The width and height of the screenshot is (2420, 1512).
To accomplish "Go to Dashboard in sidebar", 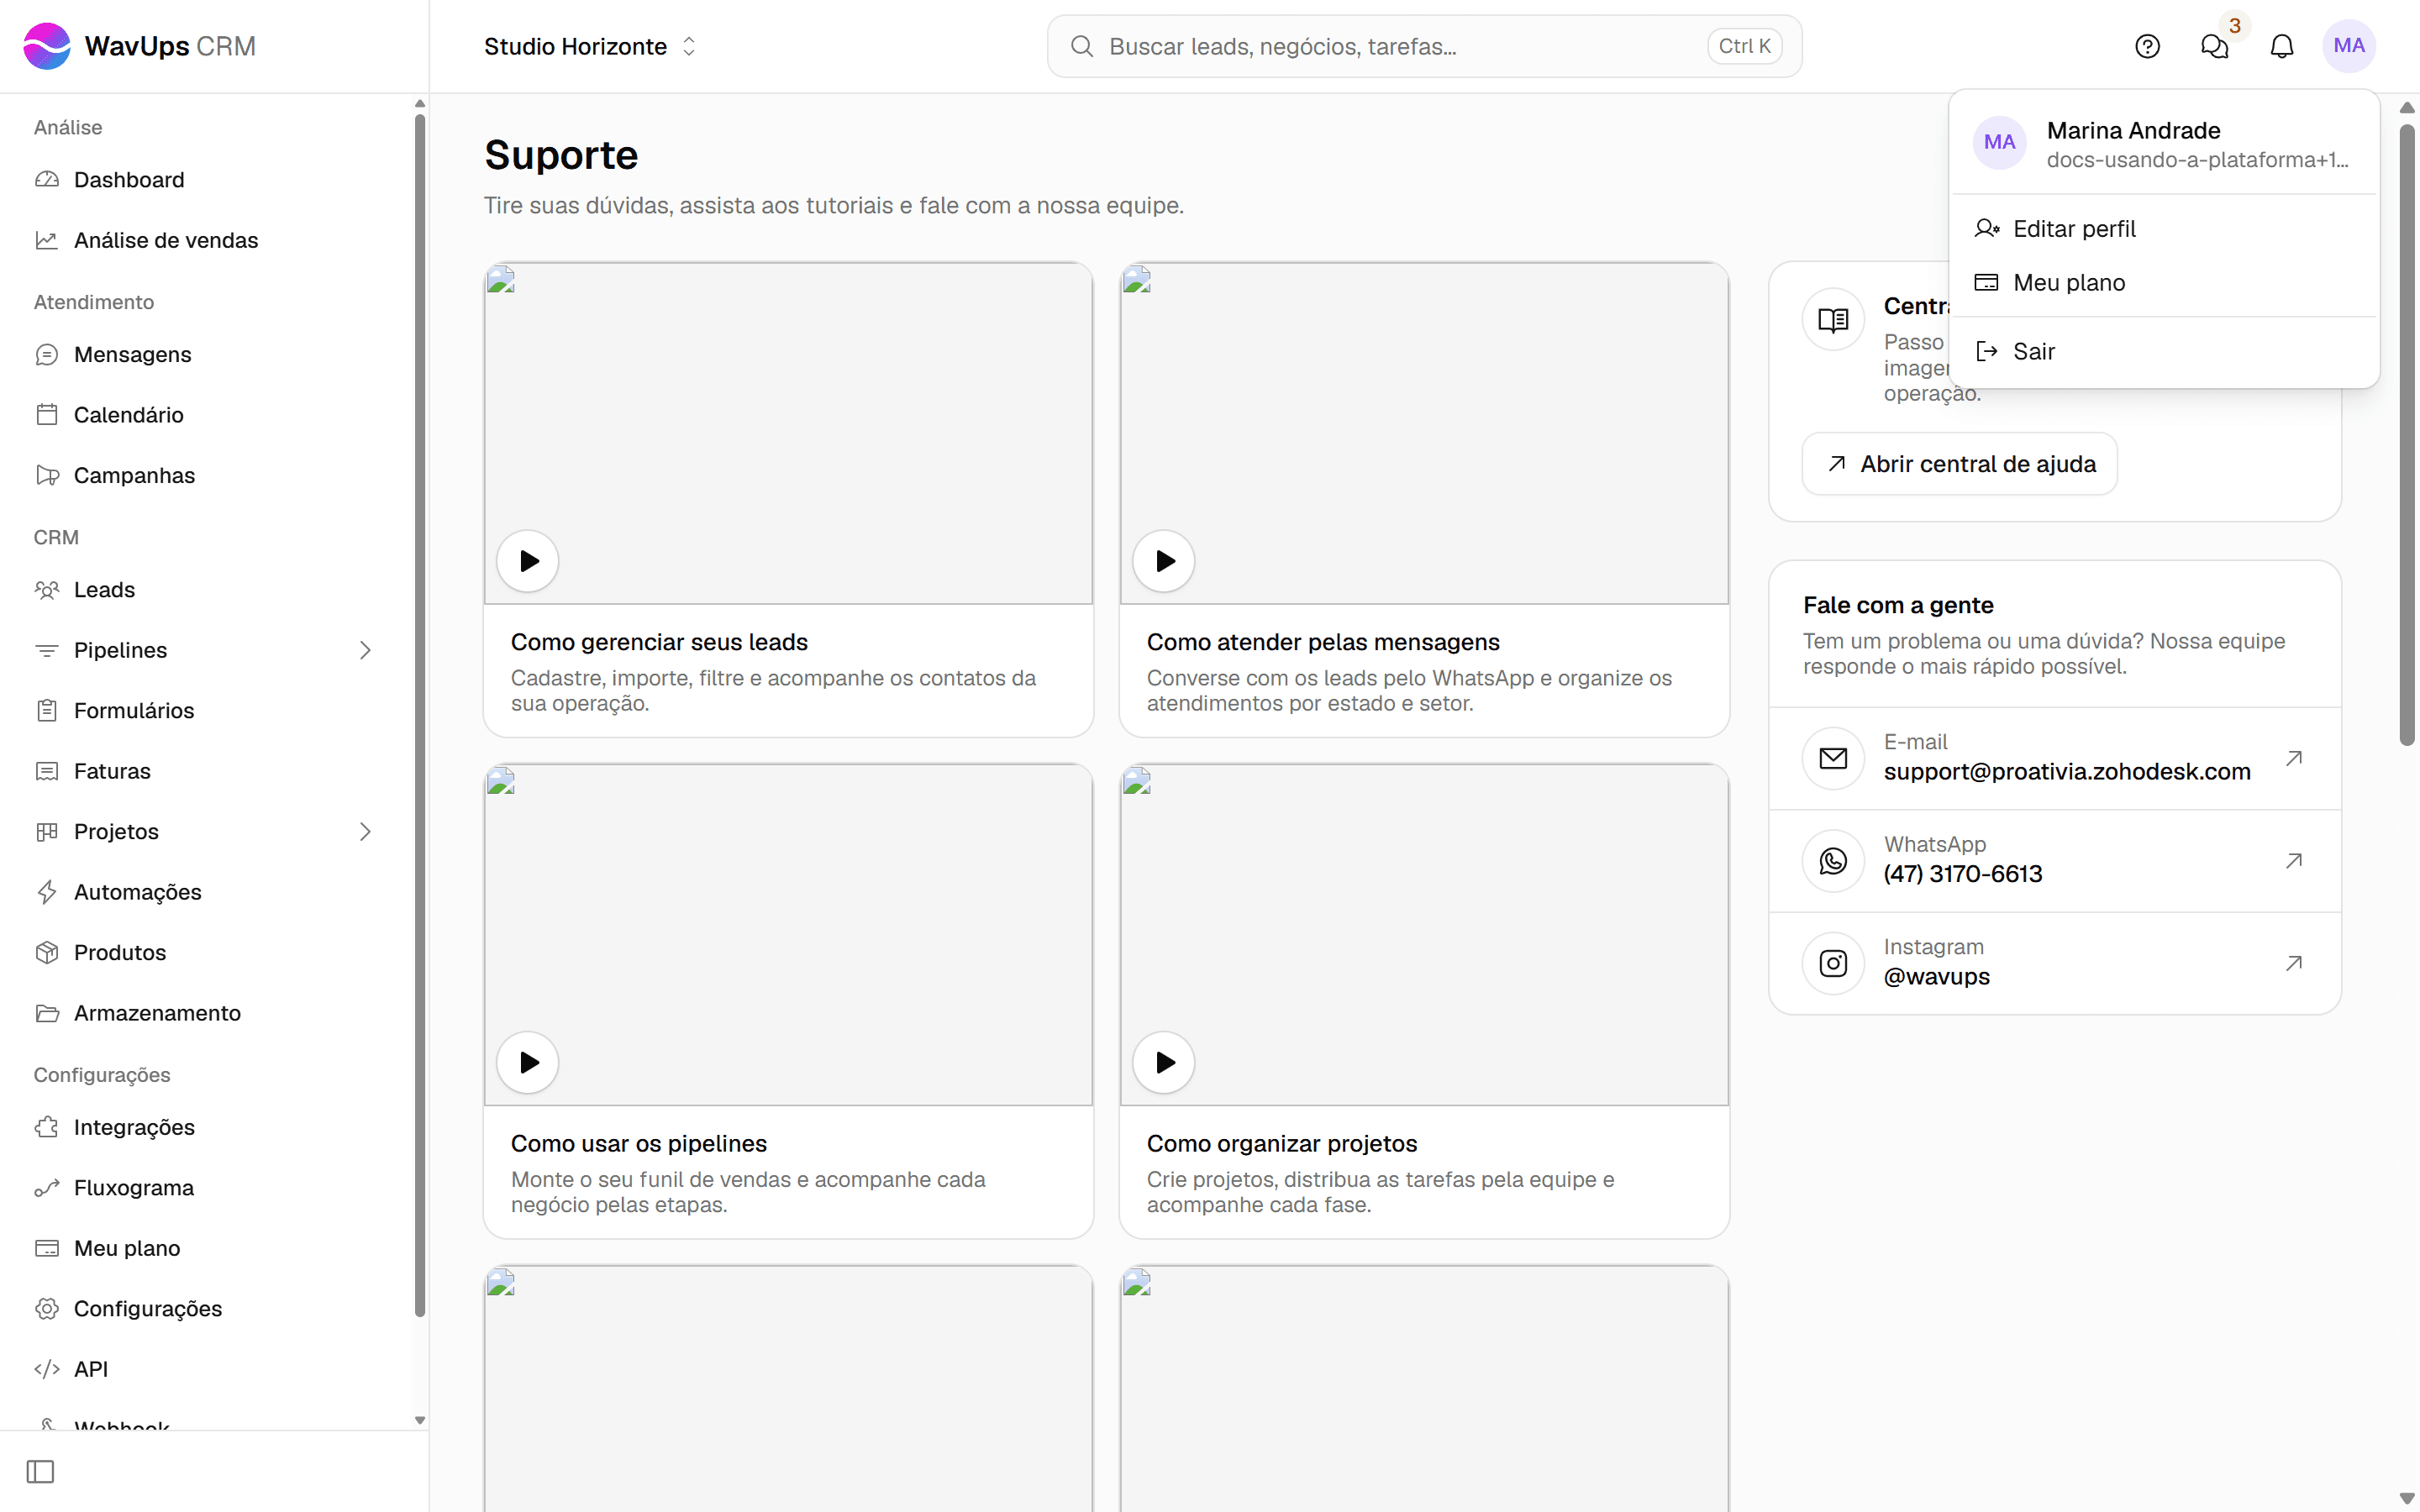I will (x=206, y=180).
